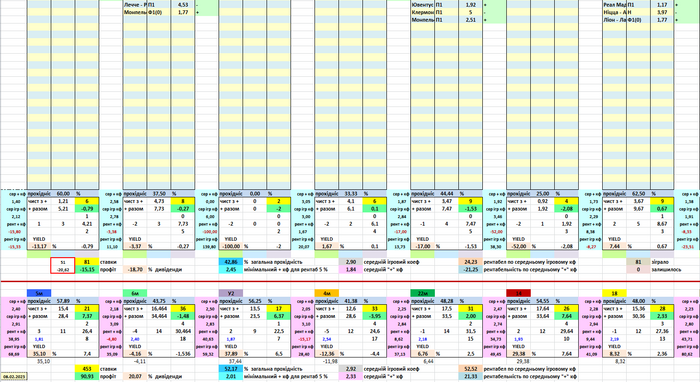This screenshot has height=382, width=700.
Task: Click the 48,28 pass-rate cell
Action: pyautogui.click(x=446, y=301)
